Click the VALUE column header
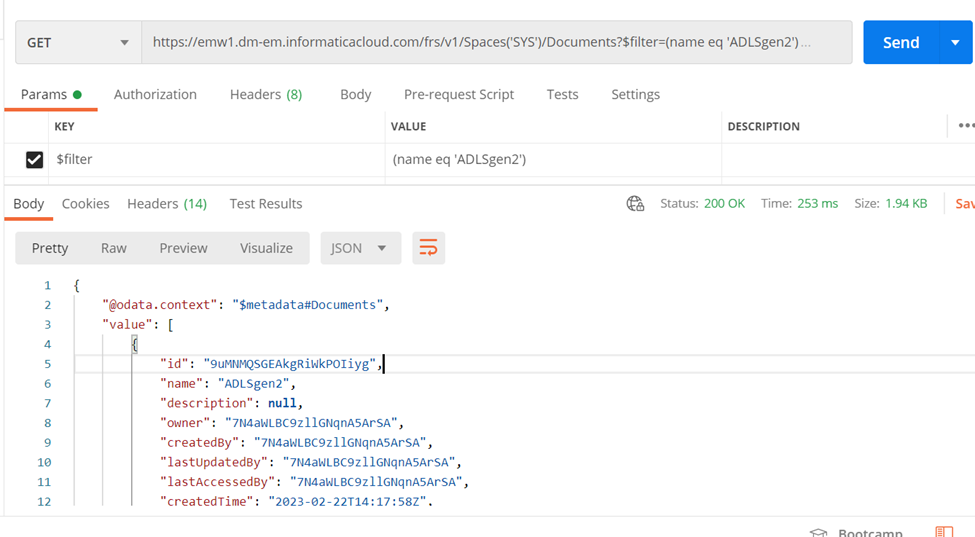 [x=409, y=127]
